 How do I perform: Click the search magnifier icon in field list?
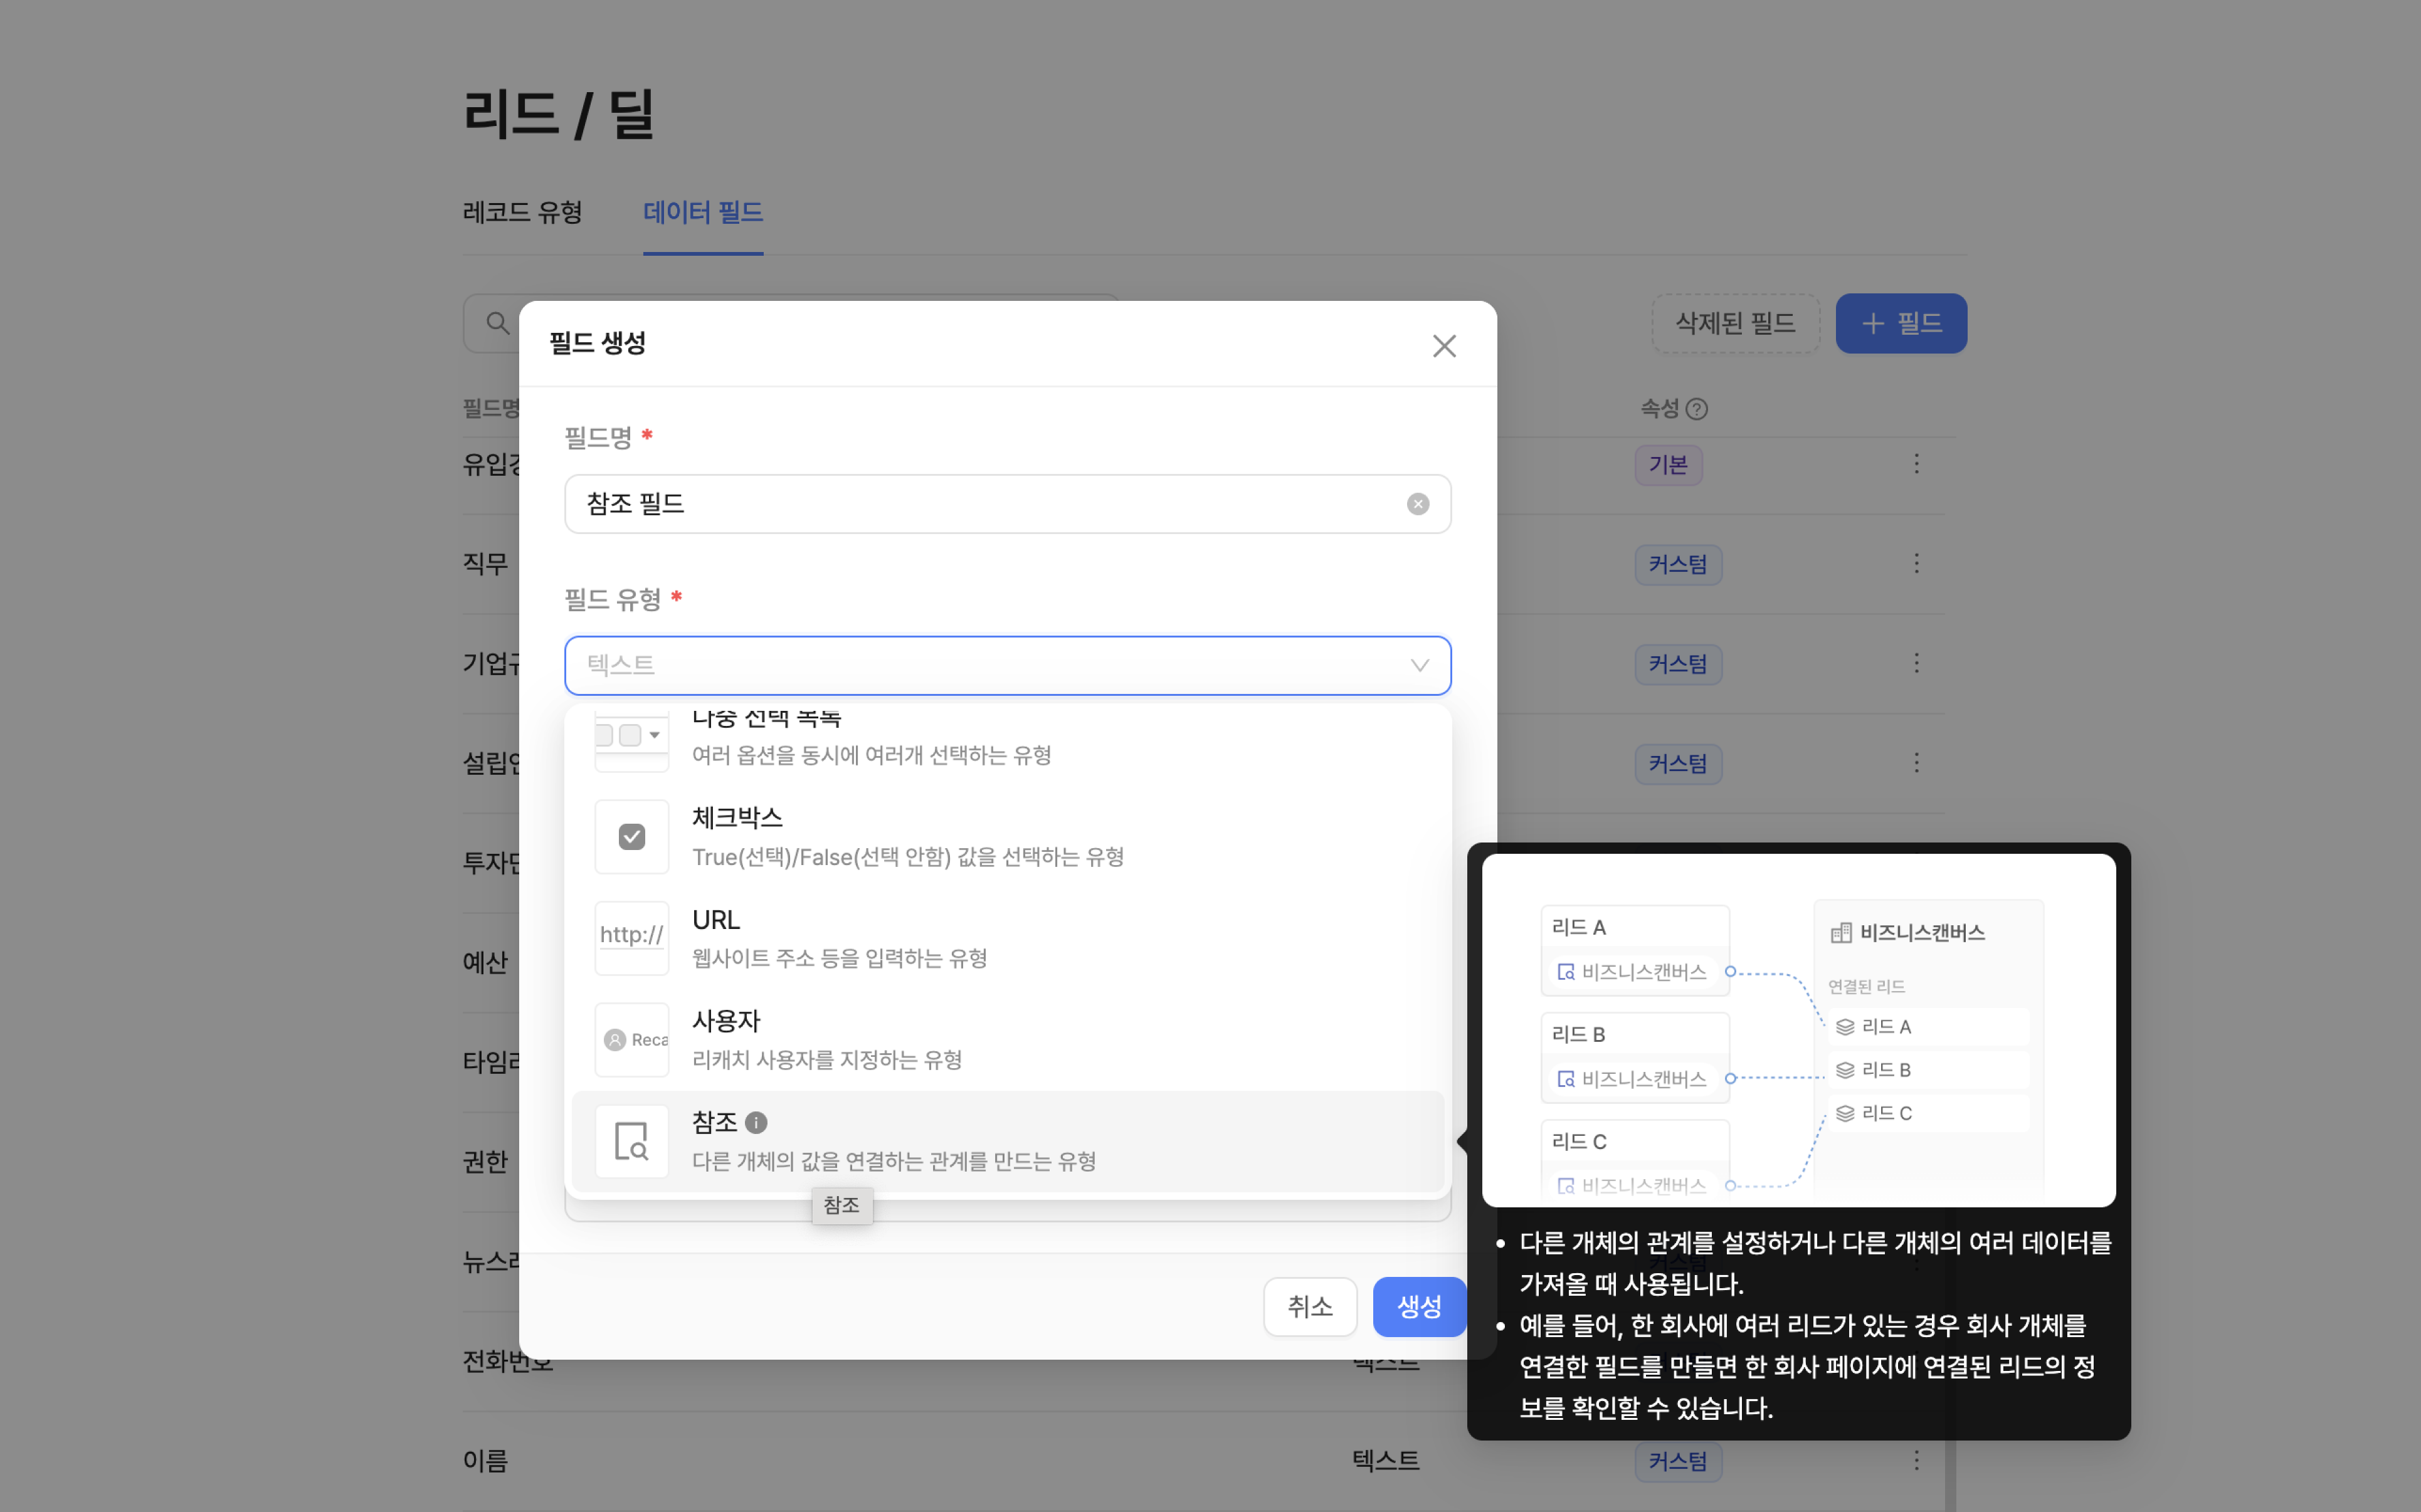[497, 323]
